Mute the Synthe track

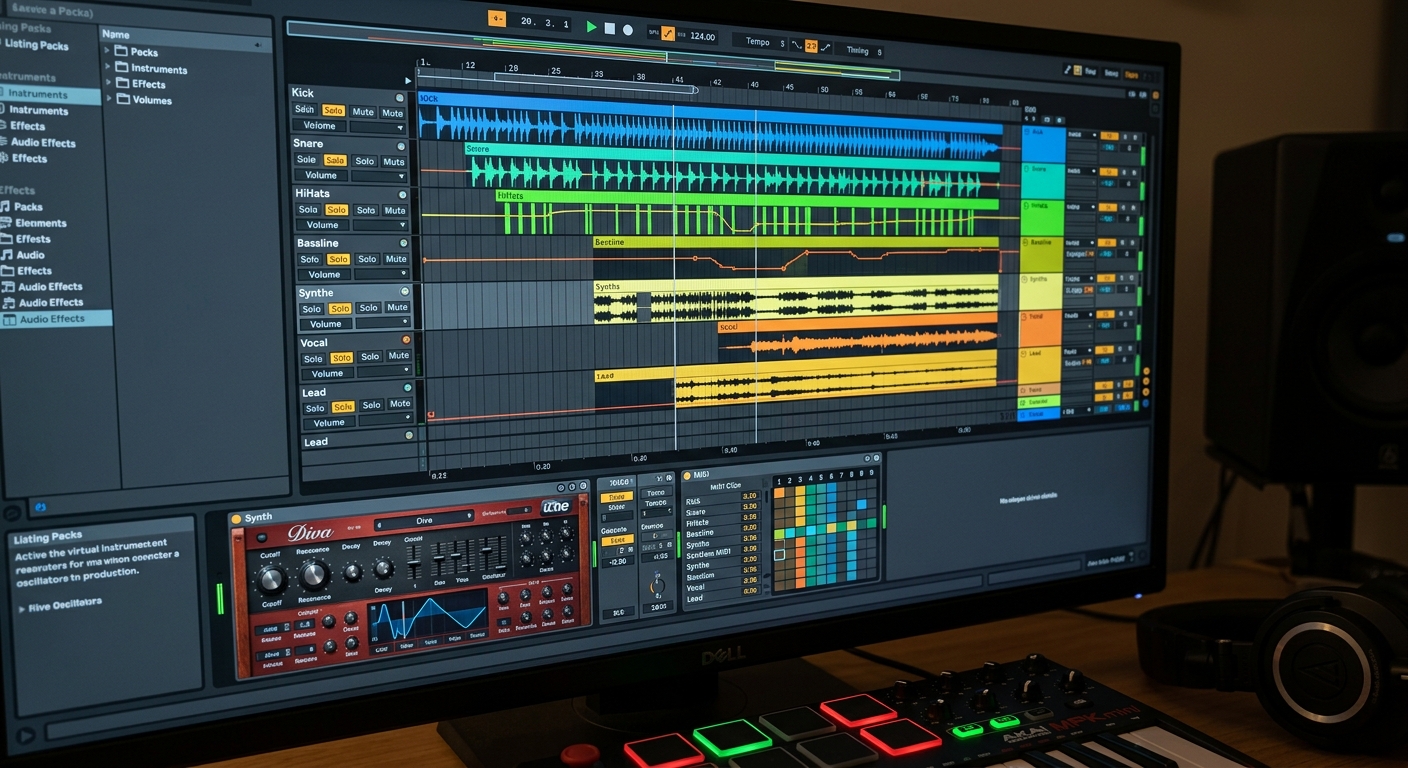tap(398, 308)
